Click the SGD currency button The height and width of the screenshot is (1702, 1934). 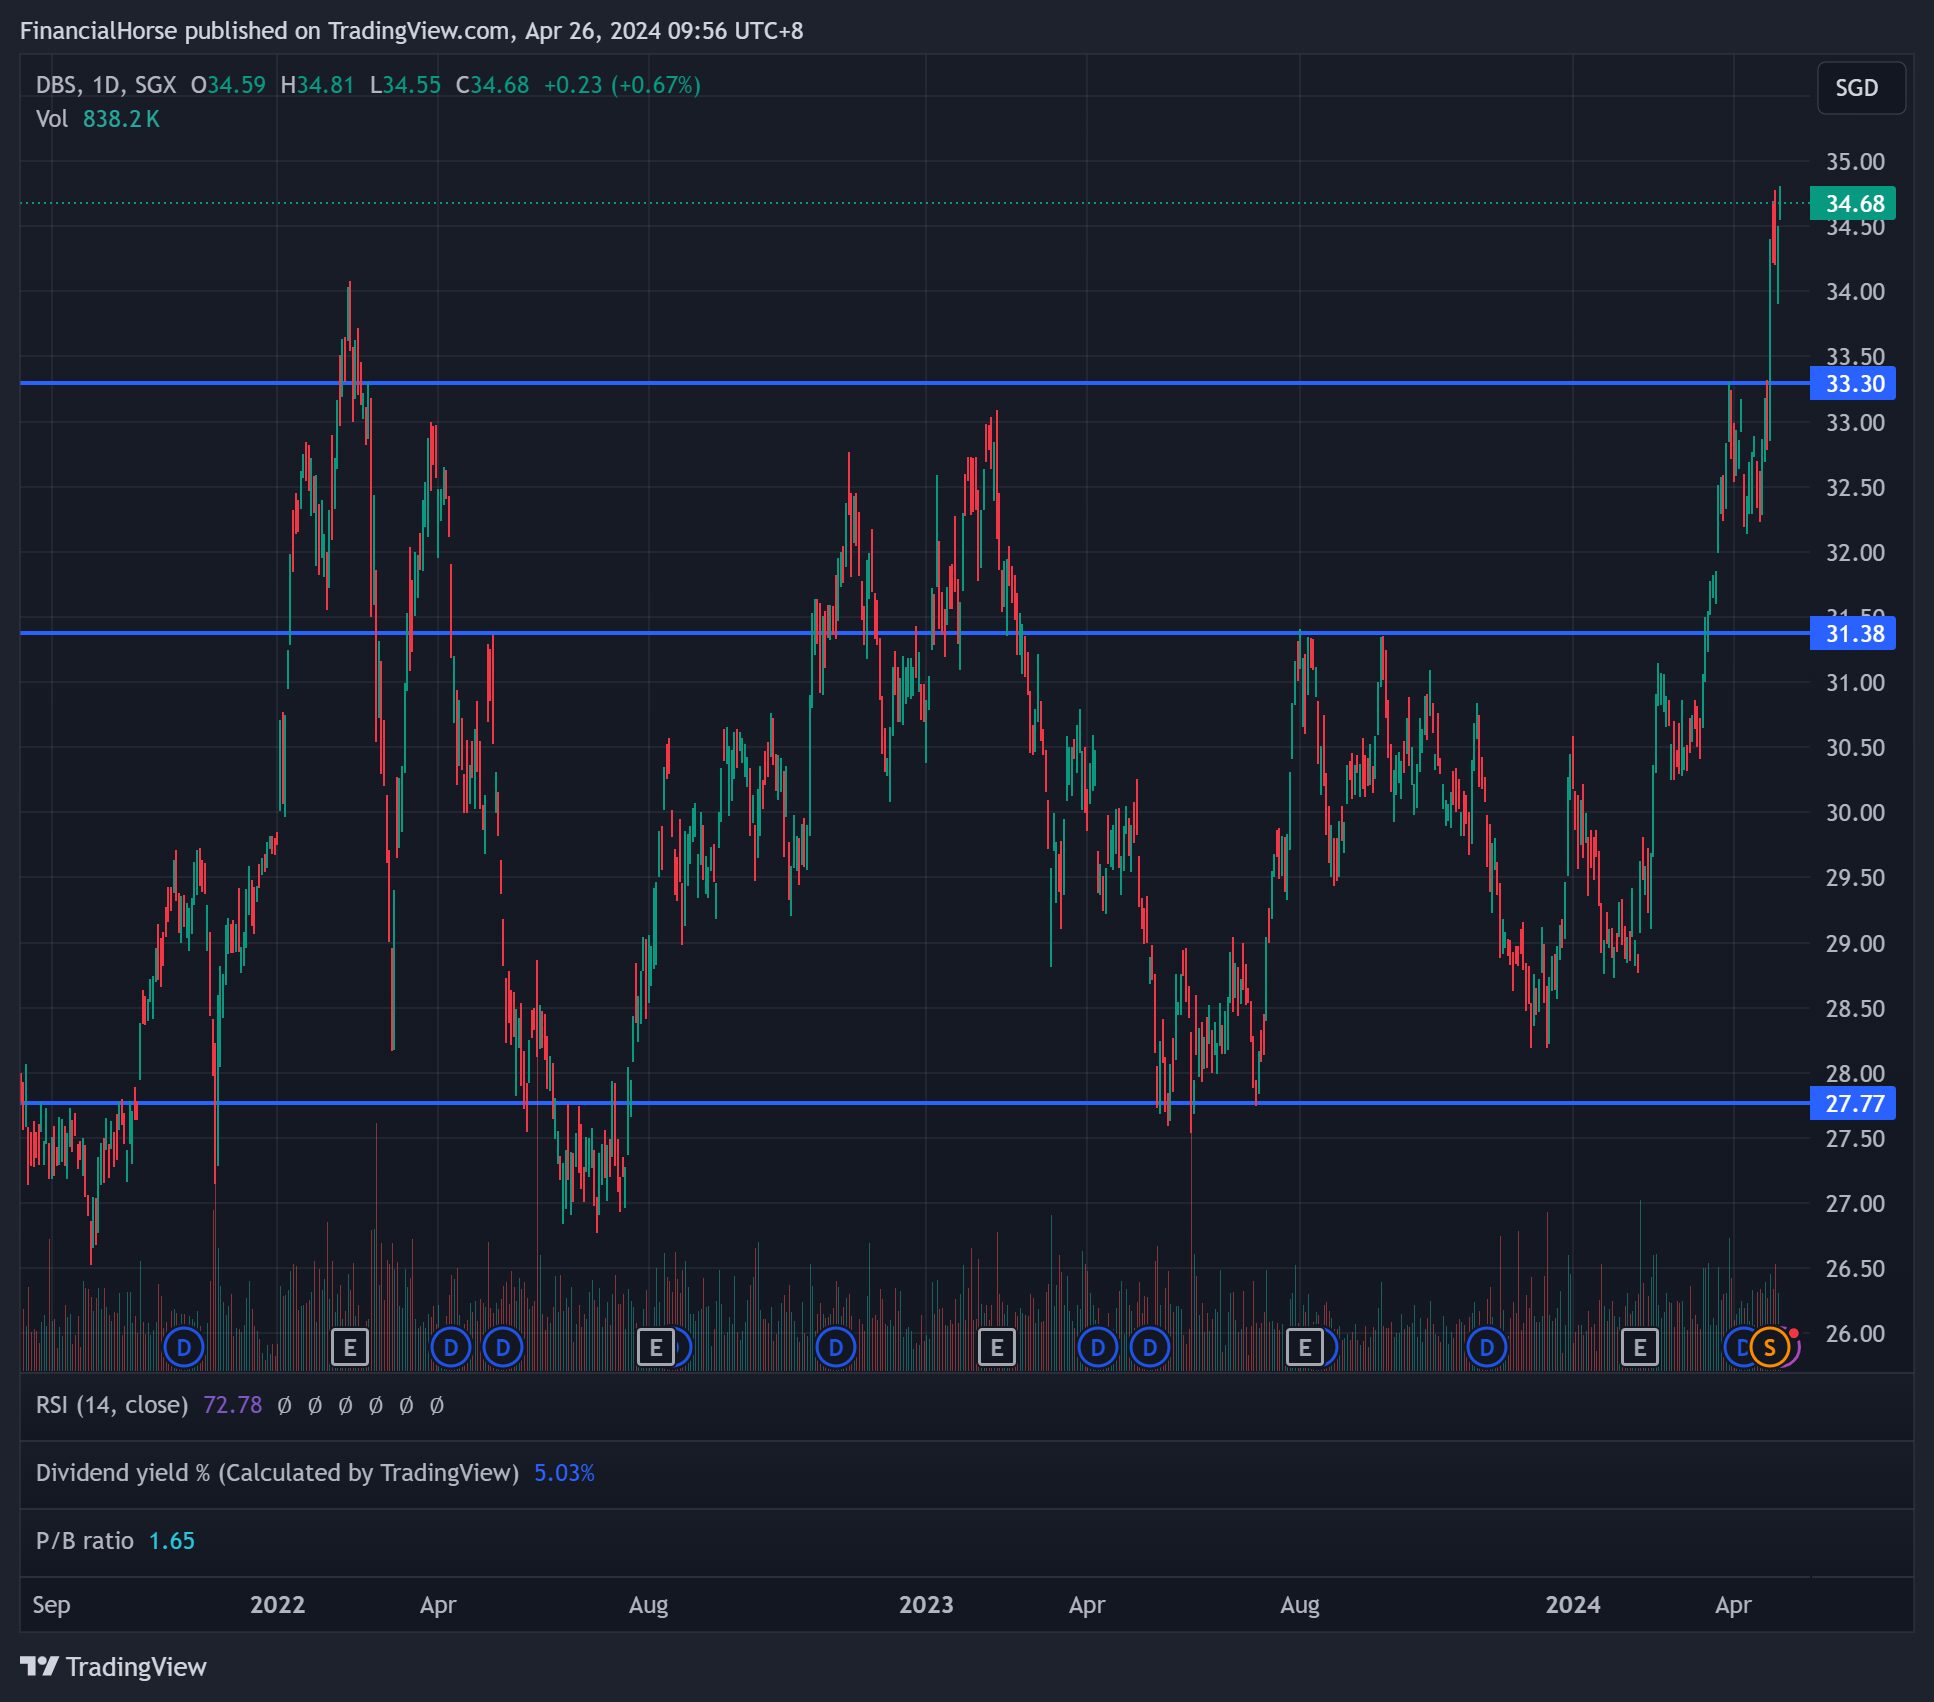click(1860, 88)
